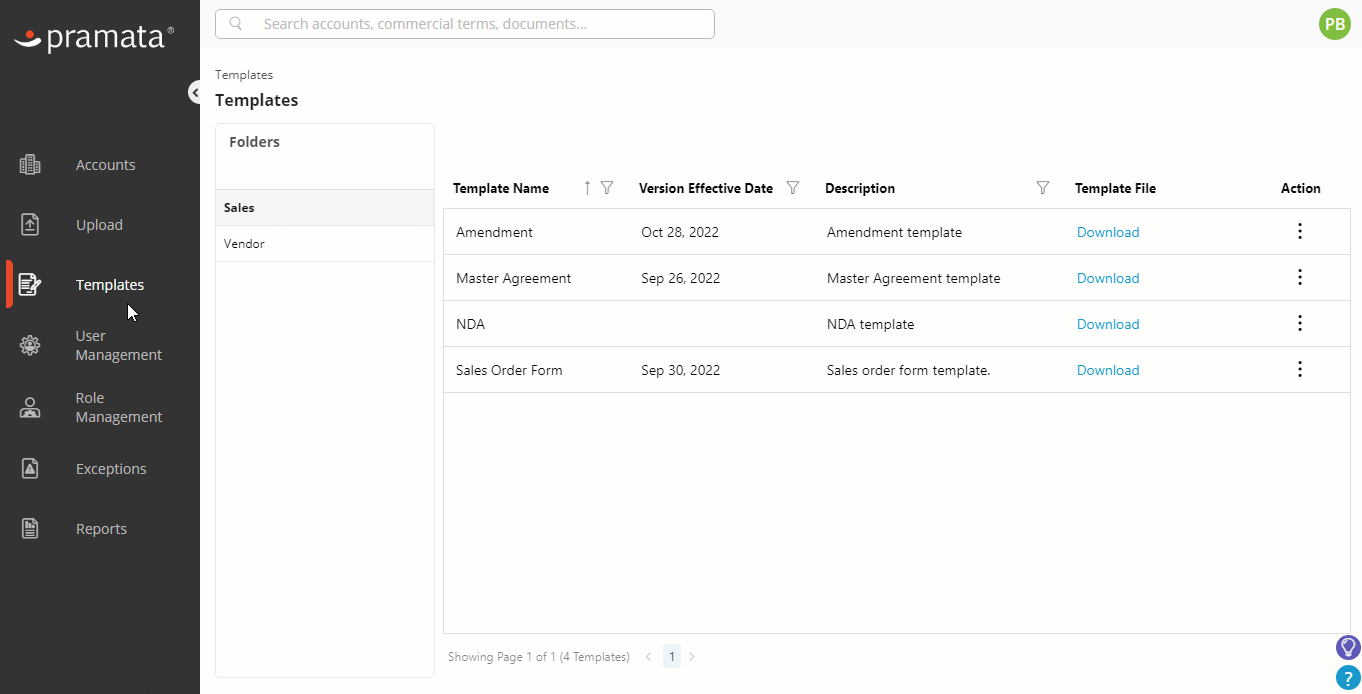Image resolution: width=1362 pixels, height=694 pixels.
Task: Go to next page arrow
Action: [x=691, y=657]
